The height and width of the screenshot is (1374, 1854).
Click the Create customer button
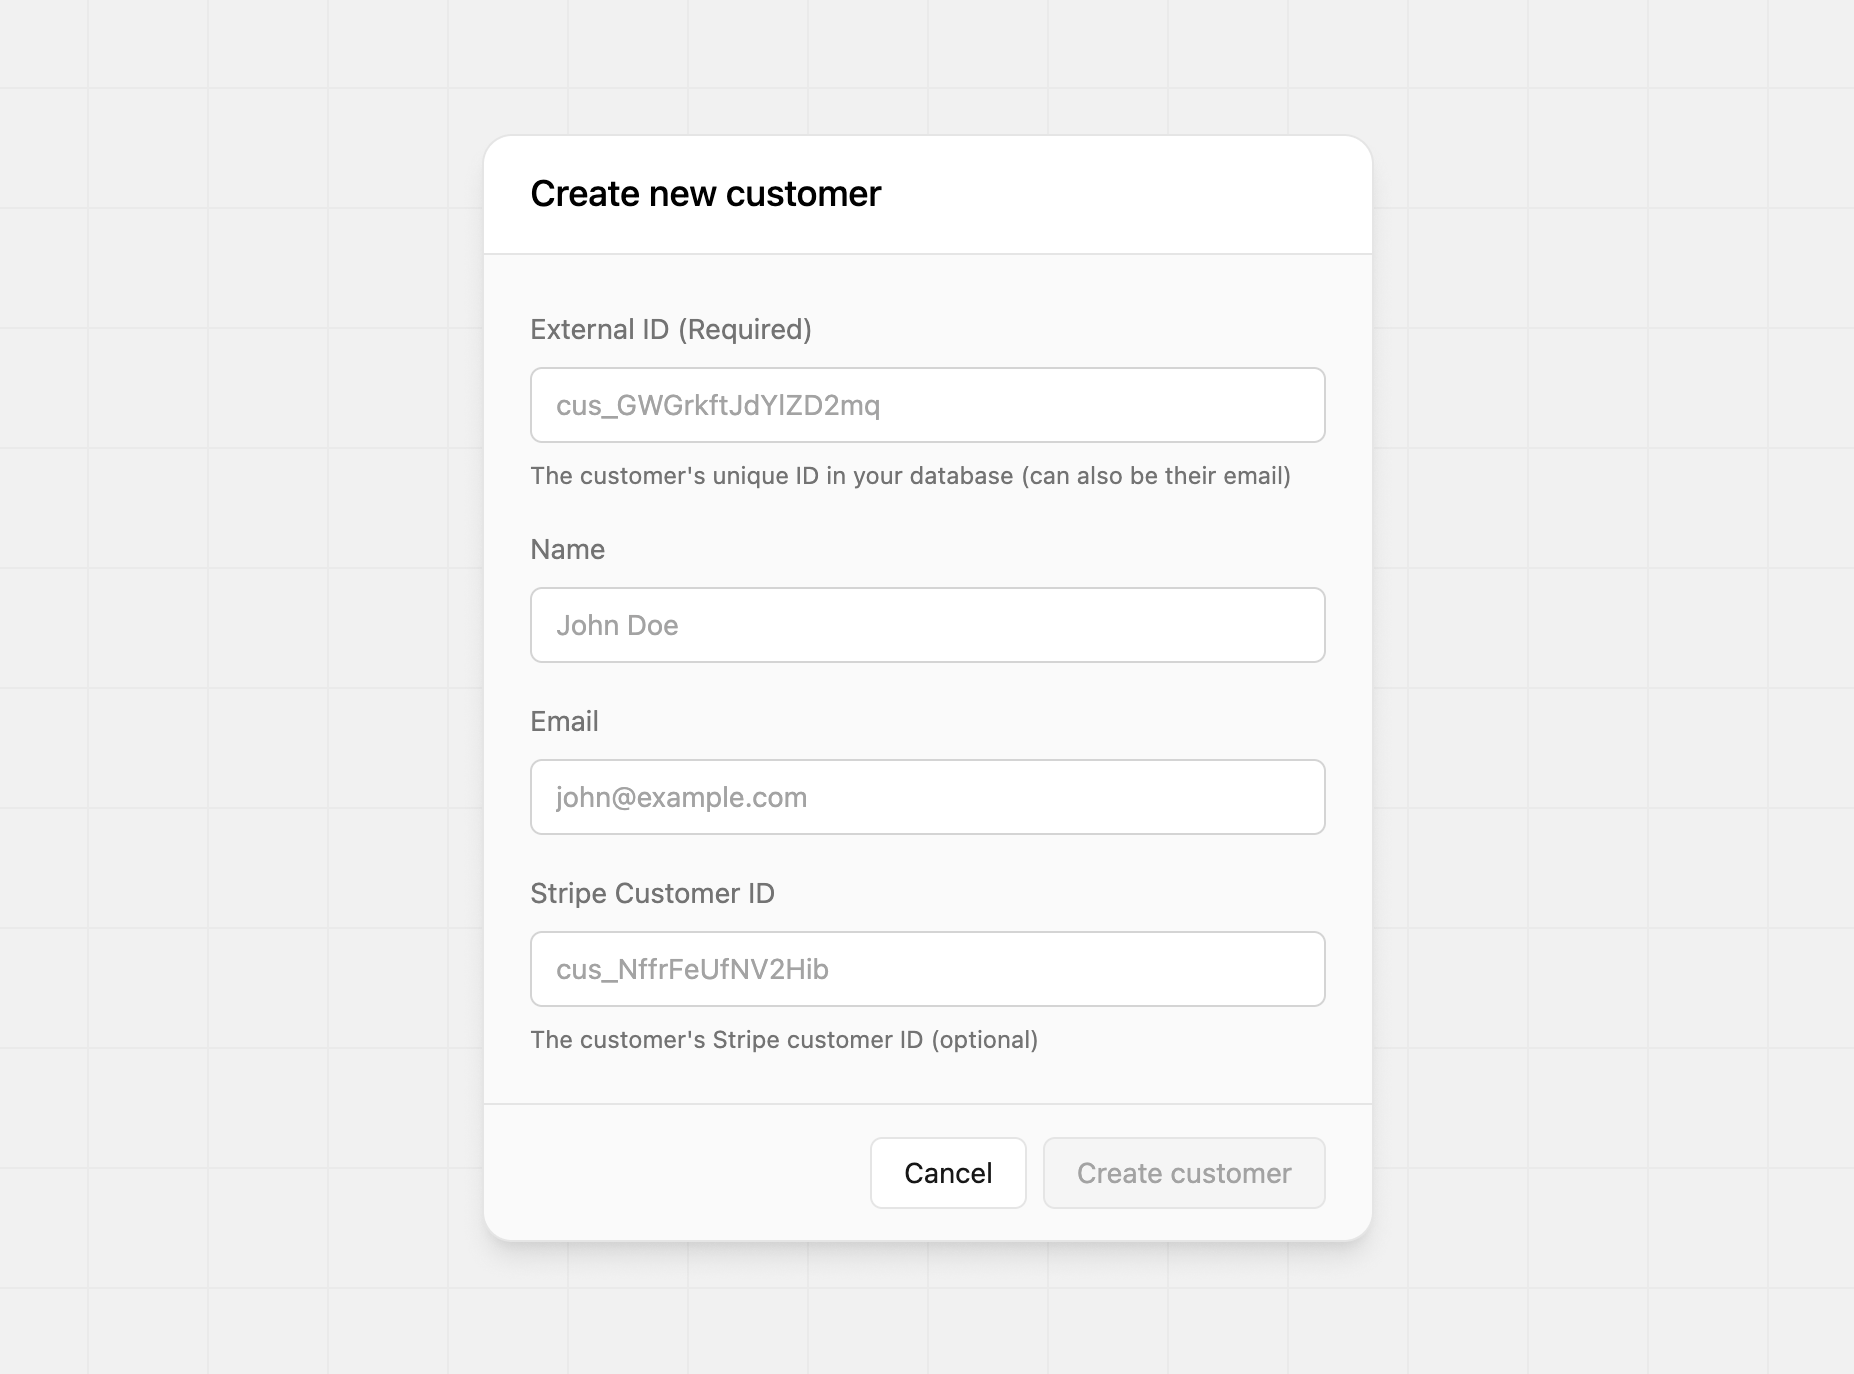(x=1183, y=1173)
